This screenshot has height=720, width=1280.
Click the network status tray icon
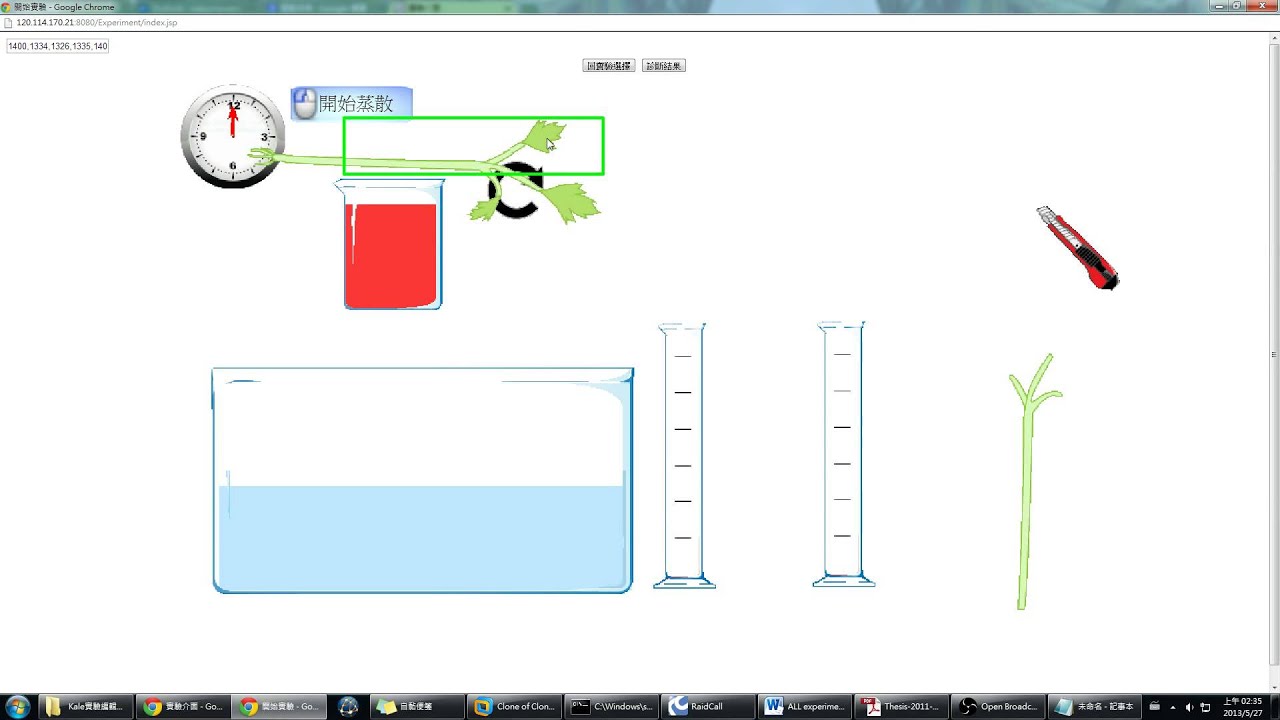point(1205,707)
